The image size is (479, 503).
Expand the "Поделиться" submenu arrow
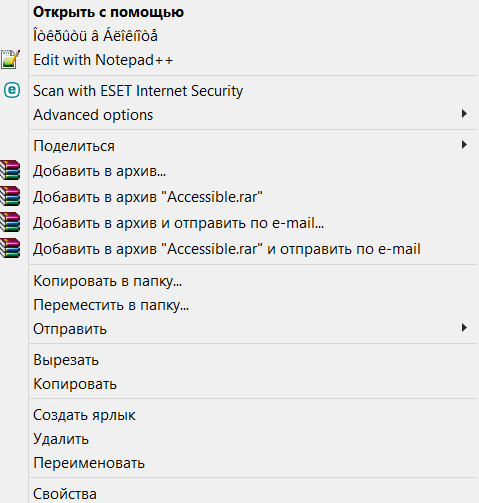coord(464,145)
